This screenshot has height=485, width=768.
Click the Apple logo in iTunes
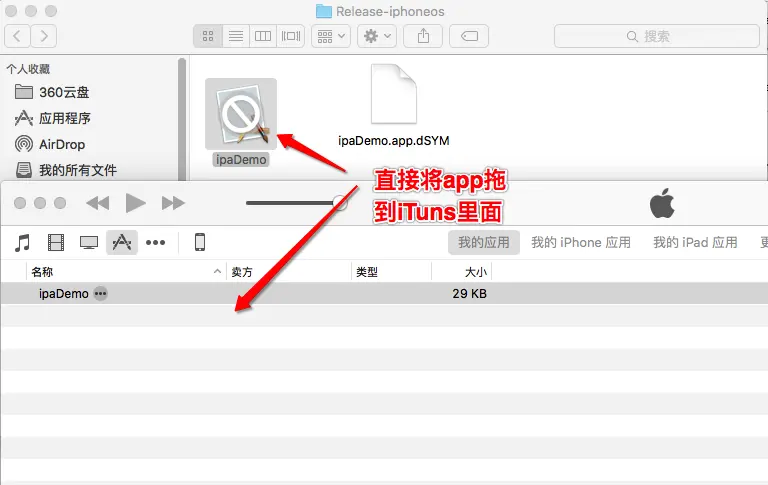pos(662,203)
